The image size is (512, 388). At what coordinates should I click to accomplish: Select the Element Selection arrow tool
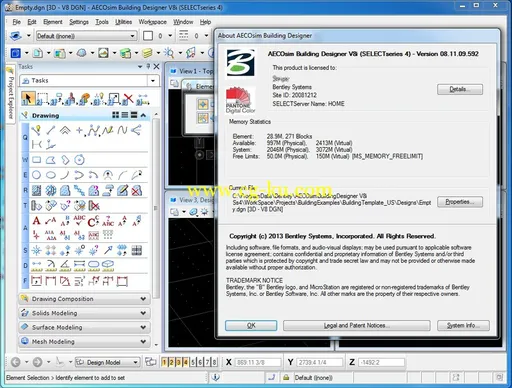[28, 98]
